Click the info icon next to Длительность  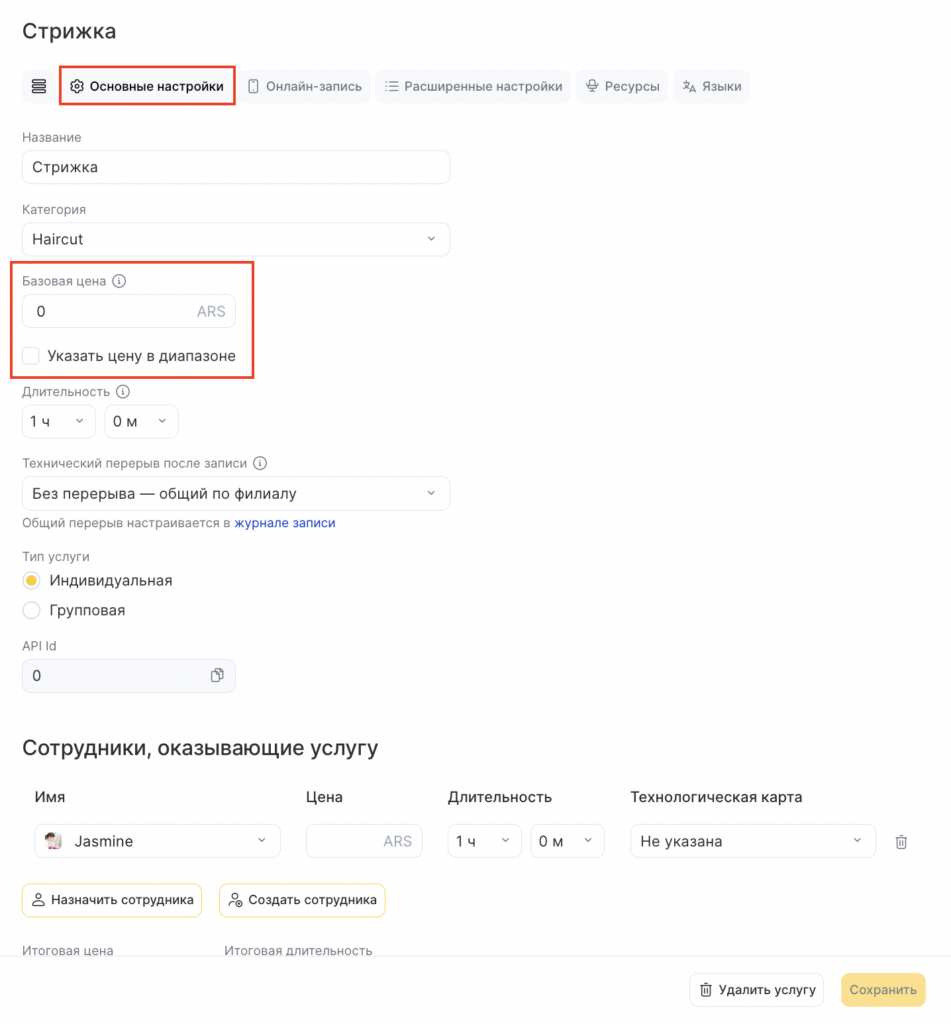(123, 392)
